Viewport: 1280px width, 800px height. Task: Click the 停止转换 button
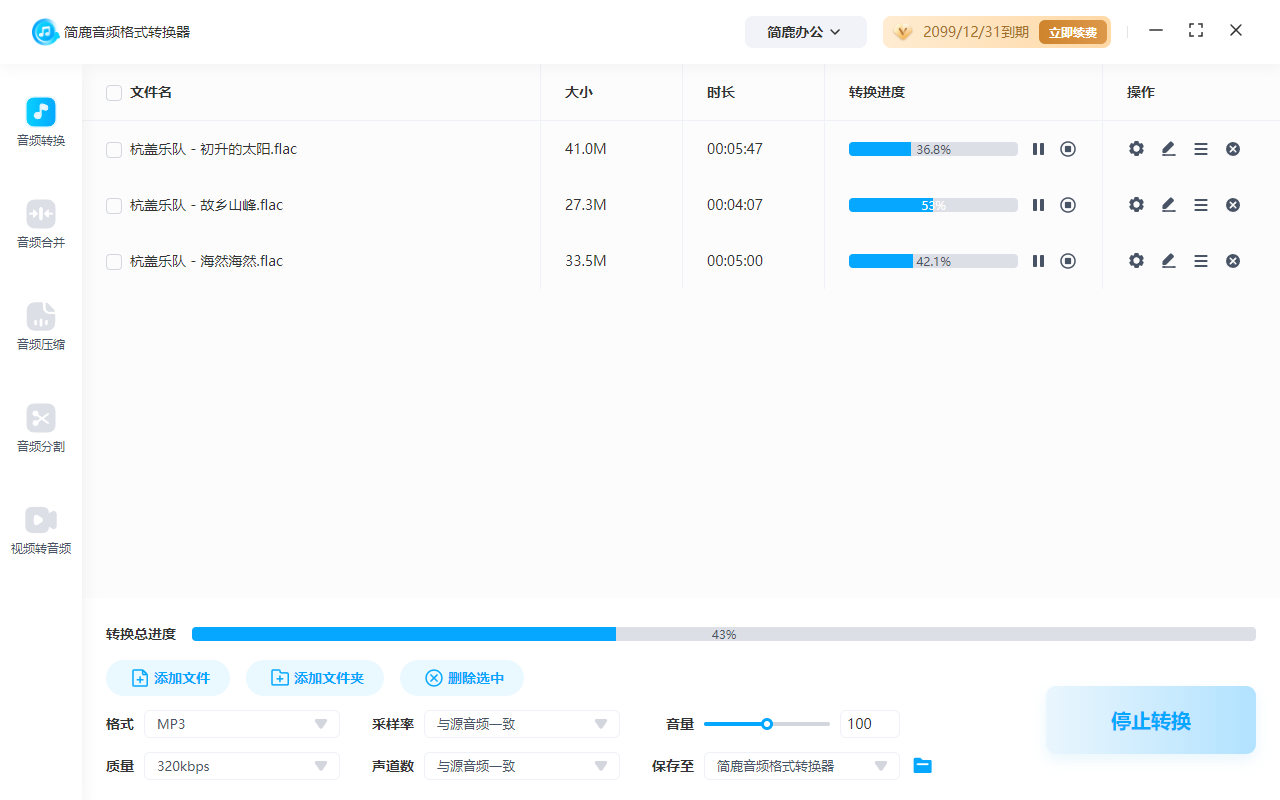1150,719
